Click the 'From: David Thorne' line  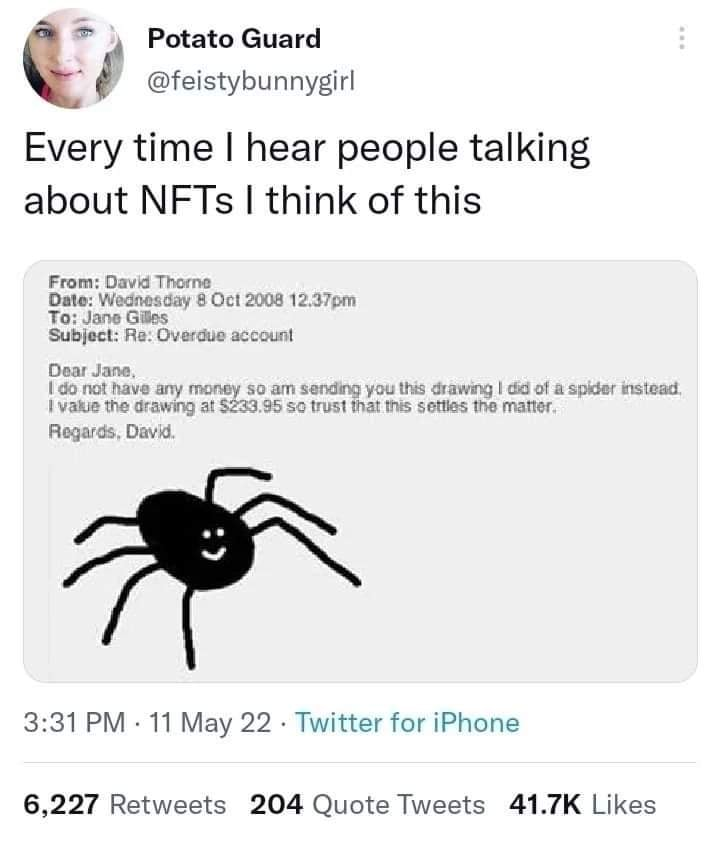click(130, 283)
